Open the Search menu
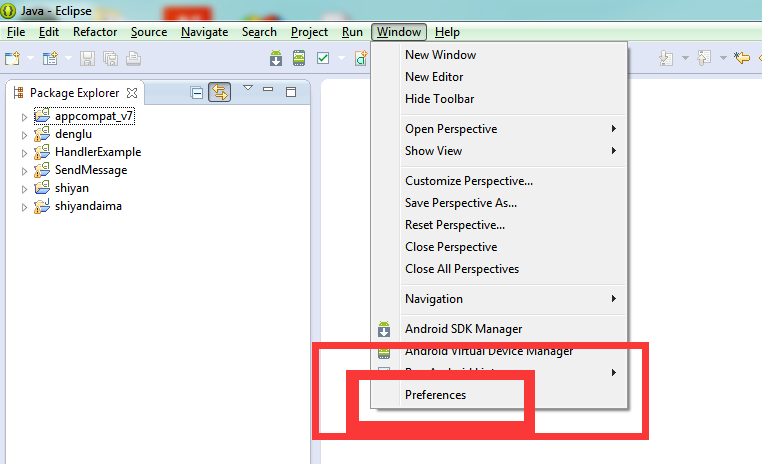The image size is (762, 464). tap(259, 32)
